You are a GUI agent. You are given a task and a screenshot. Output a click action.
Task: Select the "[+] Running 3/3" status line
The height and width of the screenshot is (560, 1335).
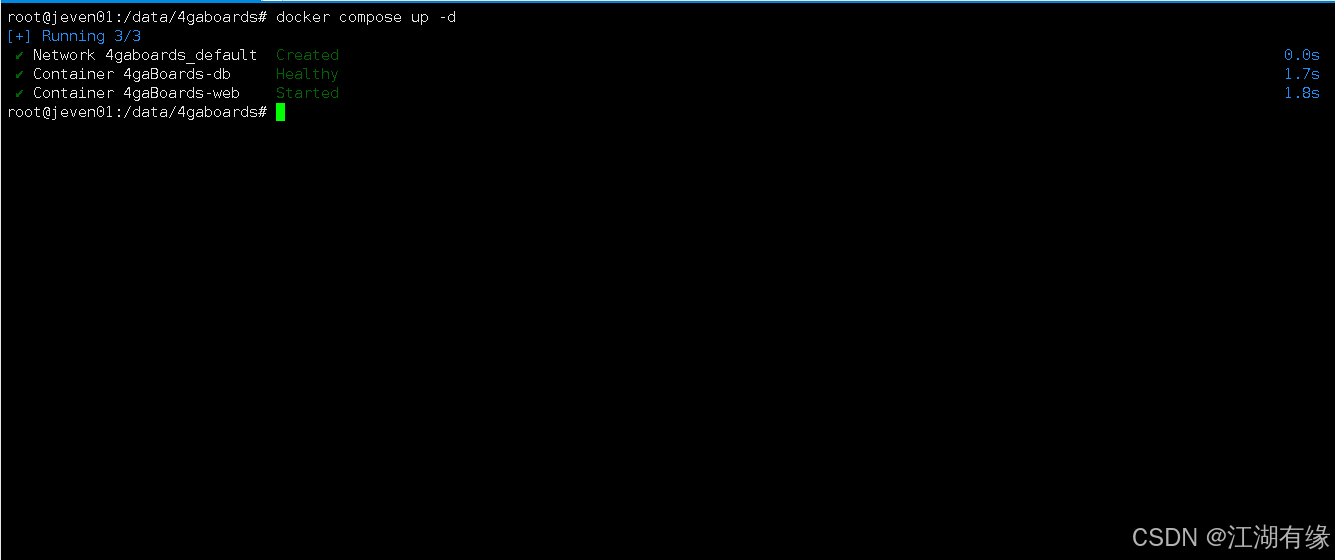(74, 36)
